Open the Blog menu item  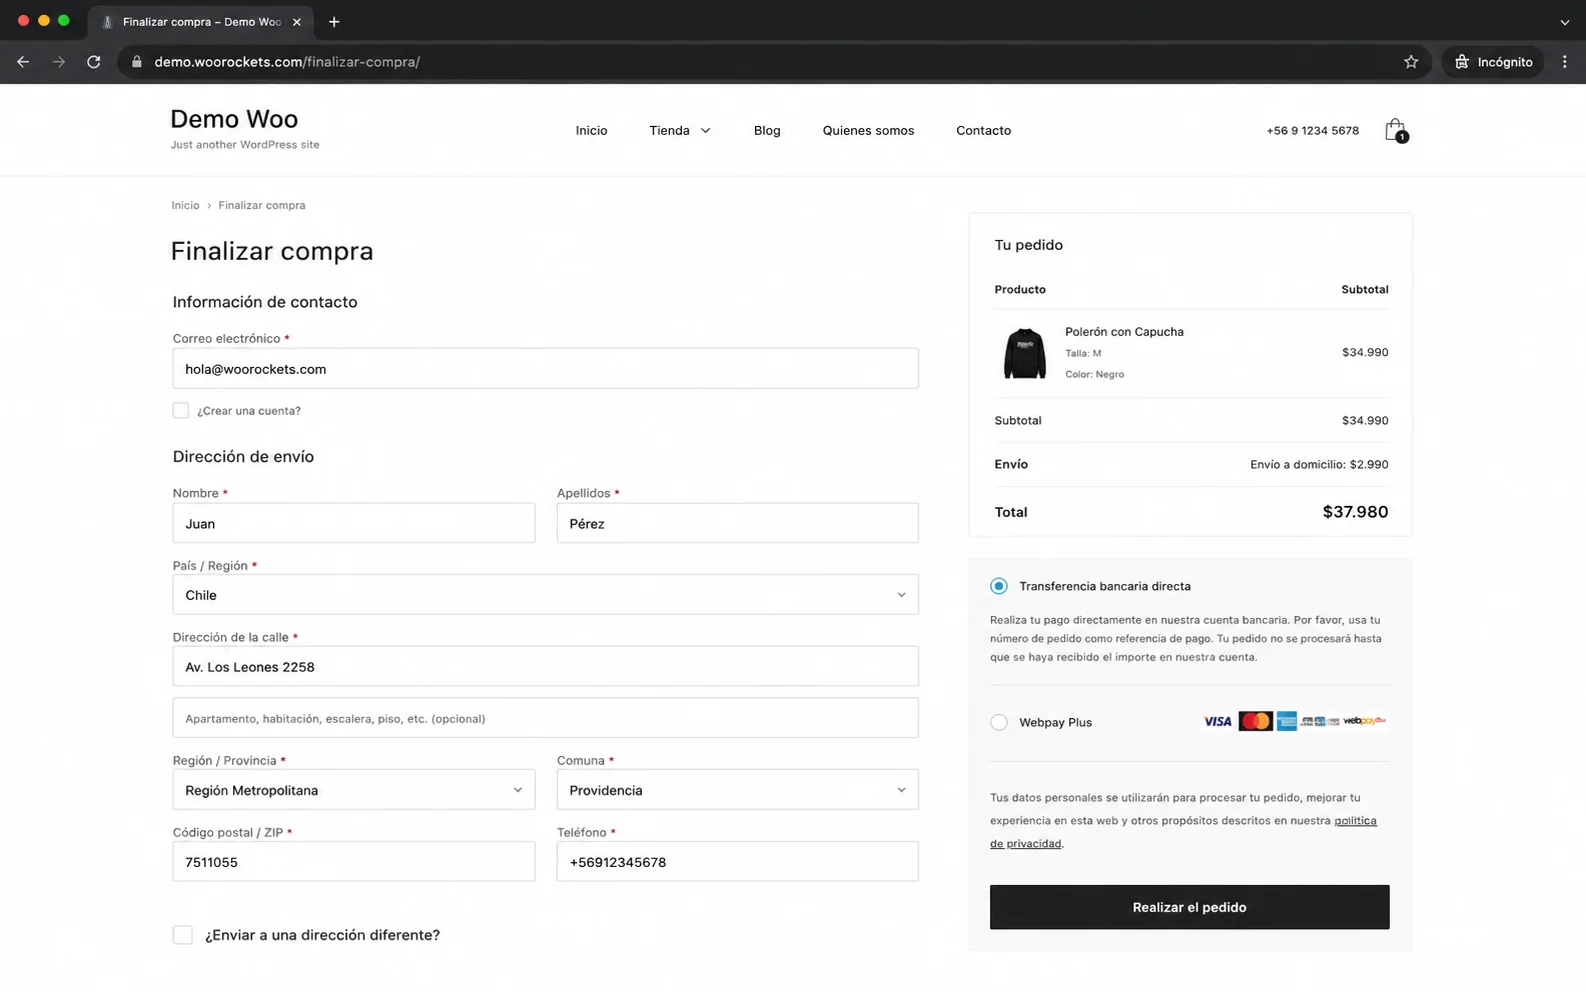click(767, 131)
